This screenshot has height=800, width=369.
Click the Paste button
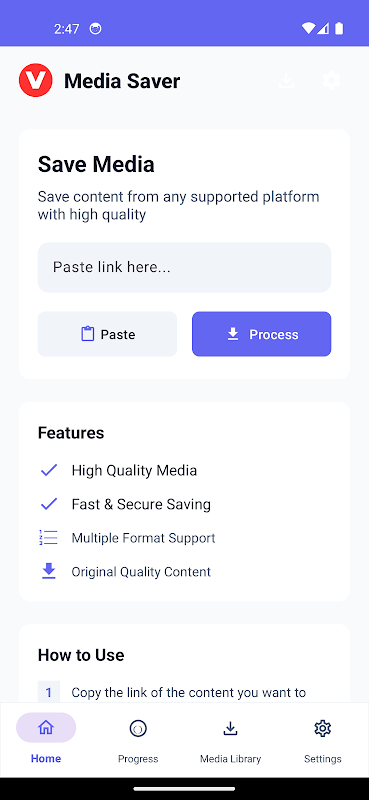pyautogui.click(x=107, y=334)
